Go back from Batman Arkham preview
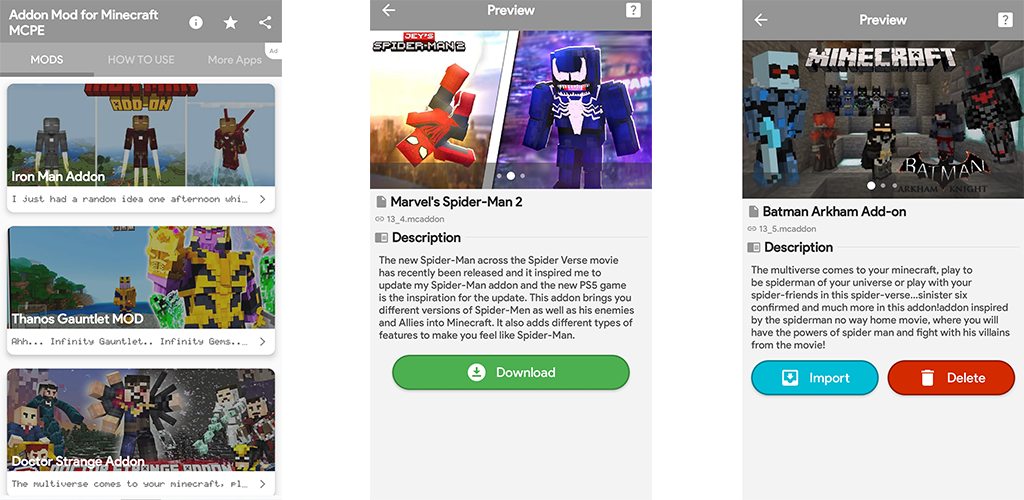1024x500 pixels. click(x=761, y=20)
